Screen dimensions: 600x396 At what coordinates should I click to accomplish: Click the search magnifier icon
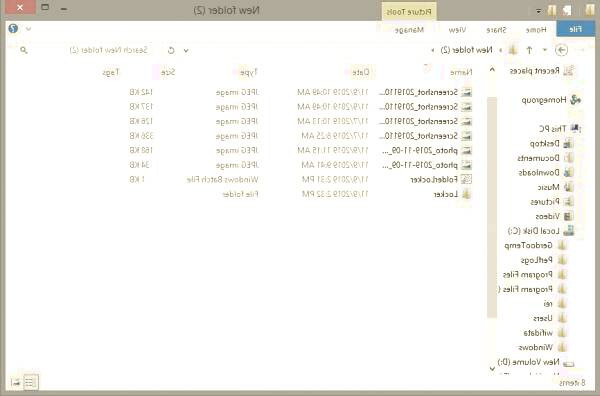24,50
